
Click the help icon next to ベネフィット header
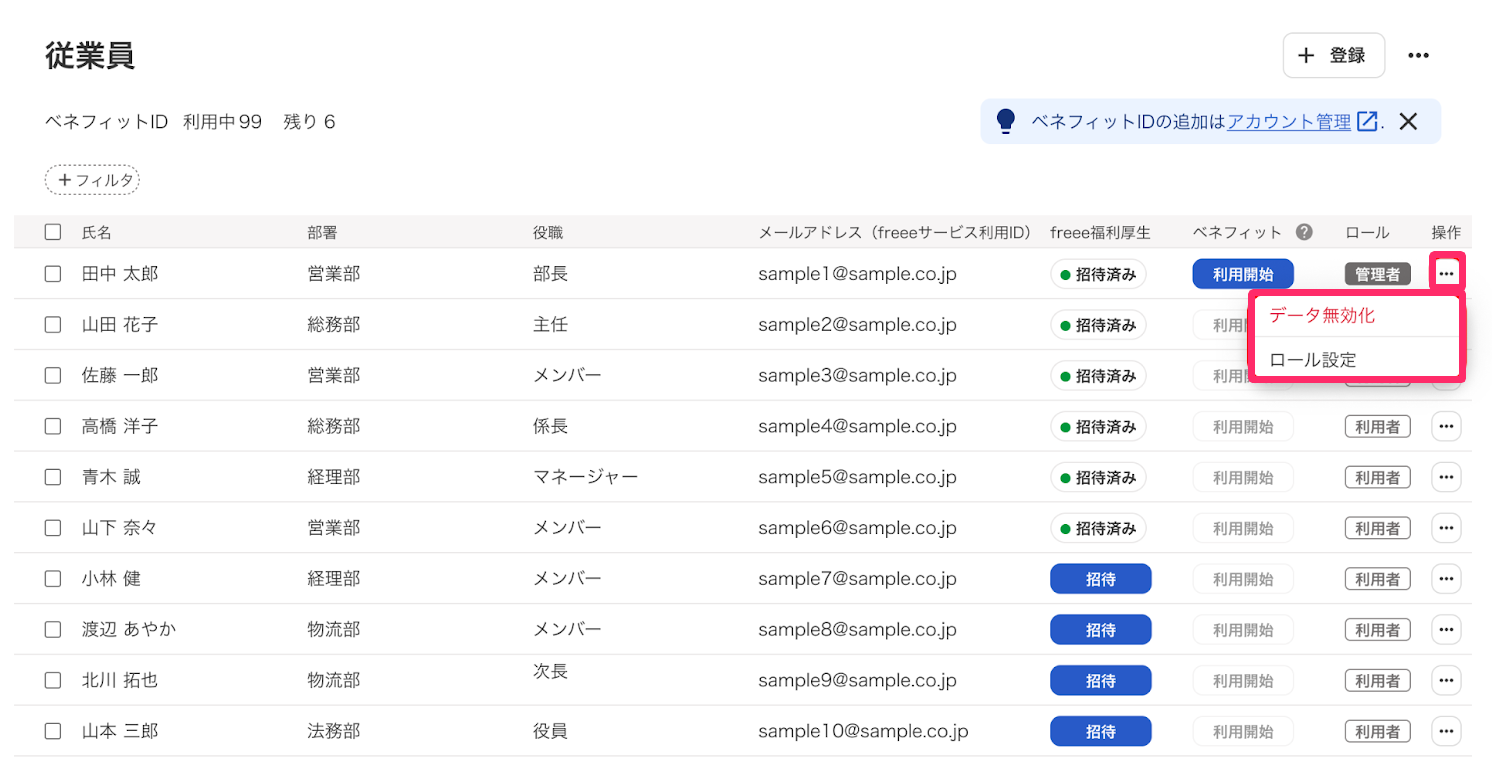pos(1304,232)
